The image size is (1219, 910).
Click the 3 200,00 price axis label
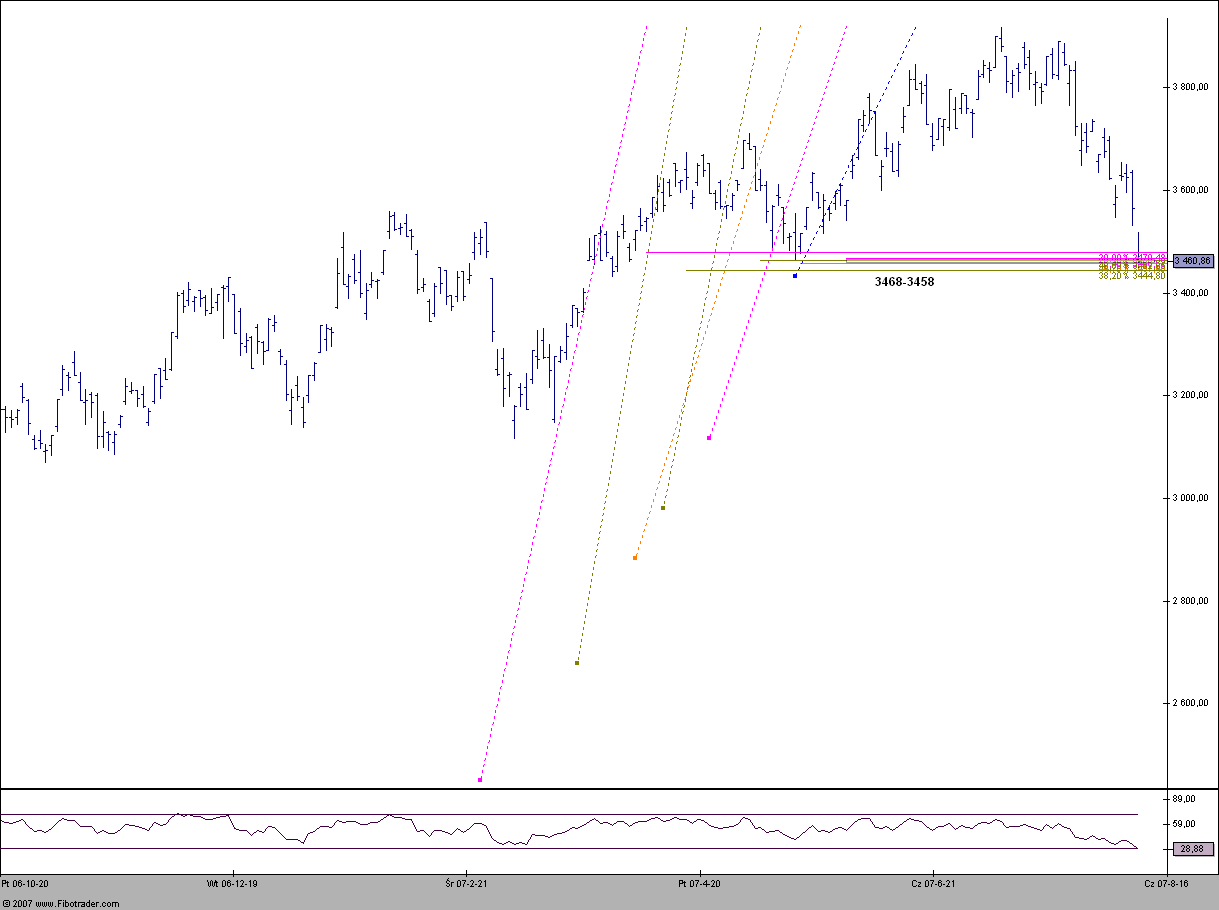(1192, 395)
